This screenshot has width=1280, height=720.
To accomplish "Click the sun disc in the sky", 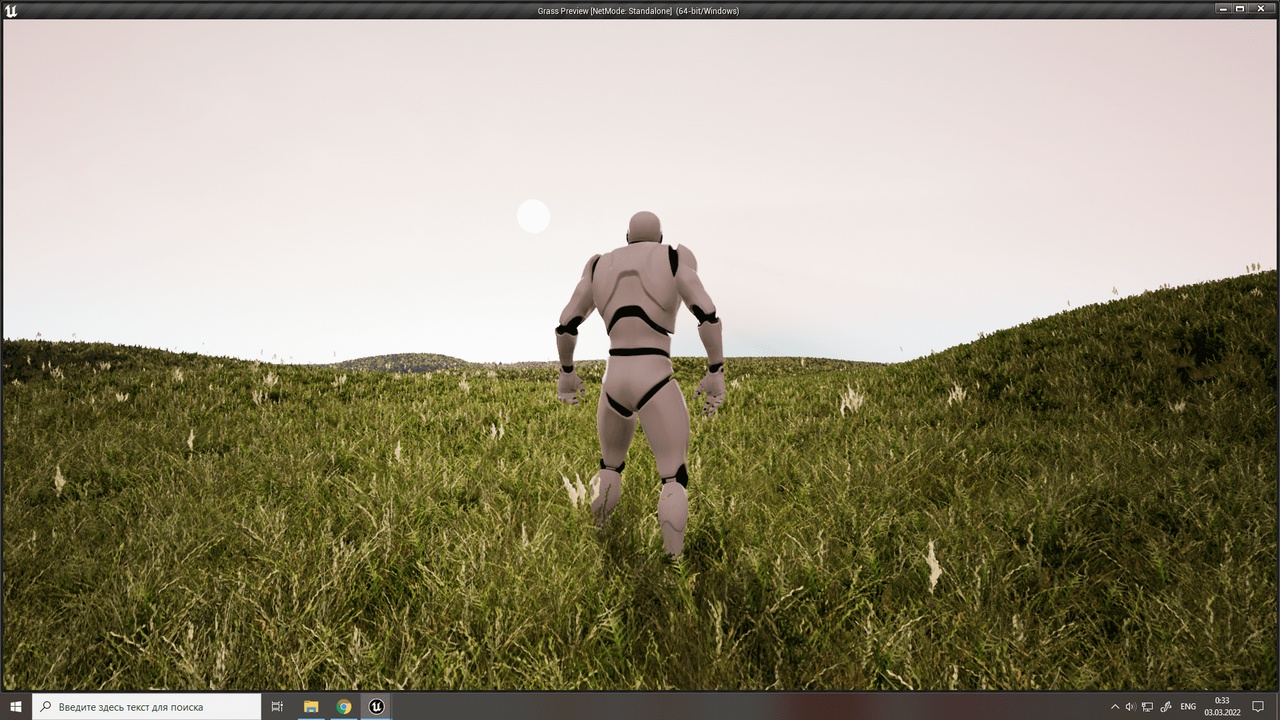I will pyautogui.click(x=533, y=216).
